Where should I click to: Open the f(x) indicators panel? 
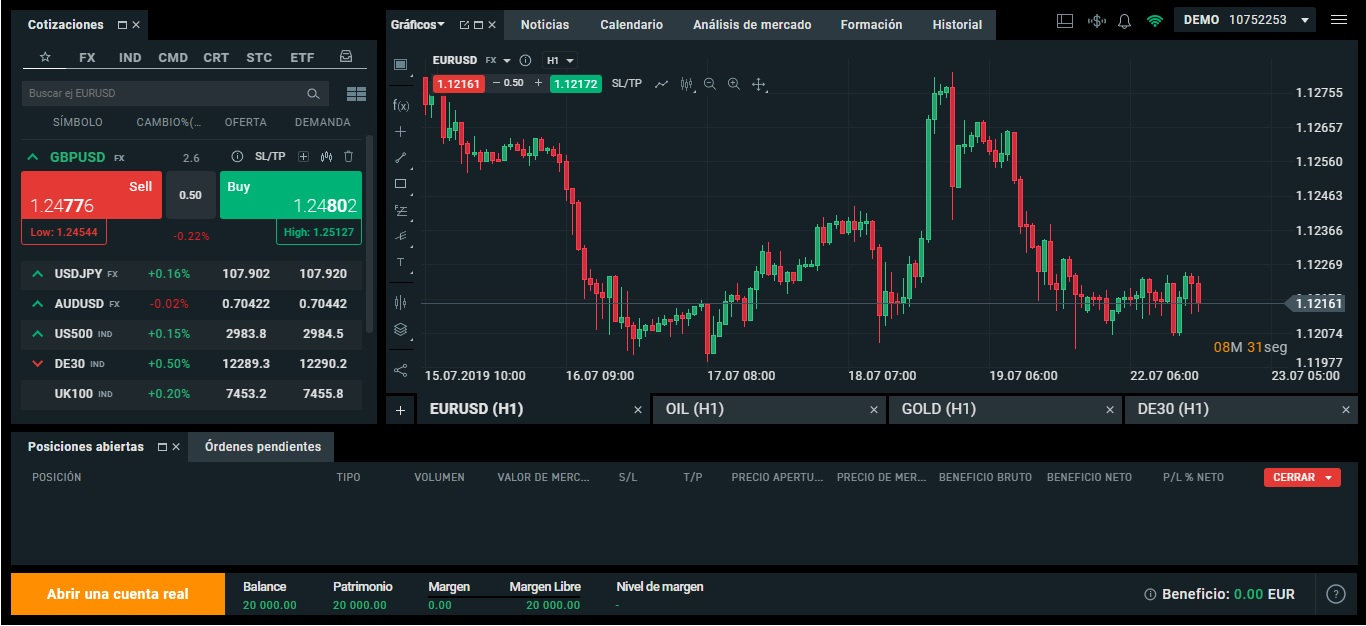[x=400, y=104]
